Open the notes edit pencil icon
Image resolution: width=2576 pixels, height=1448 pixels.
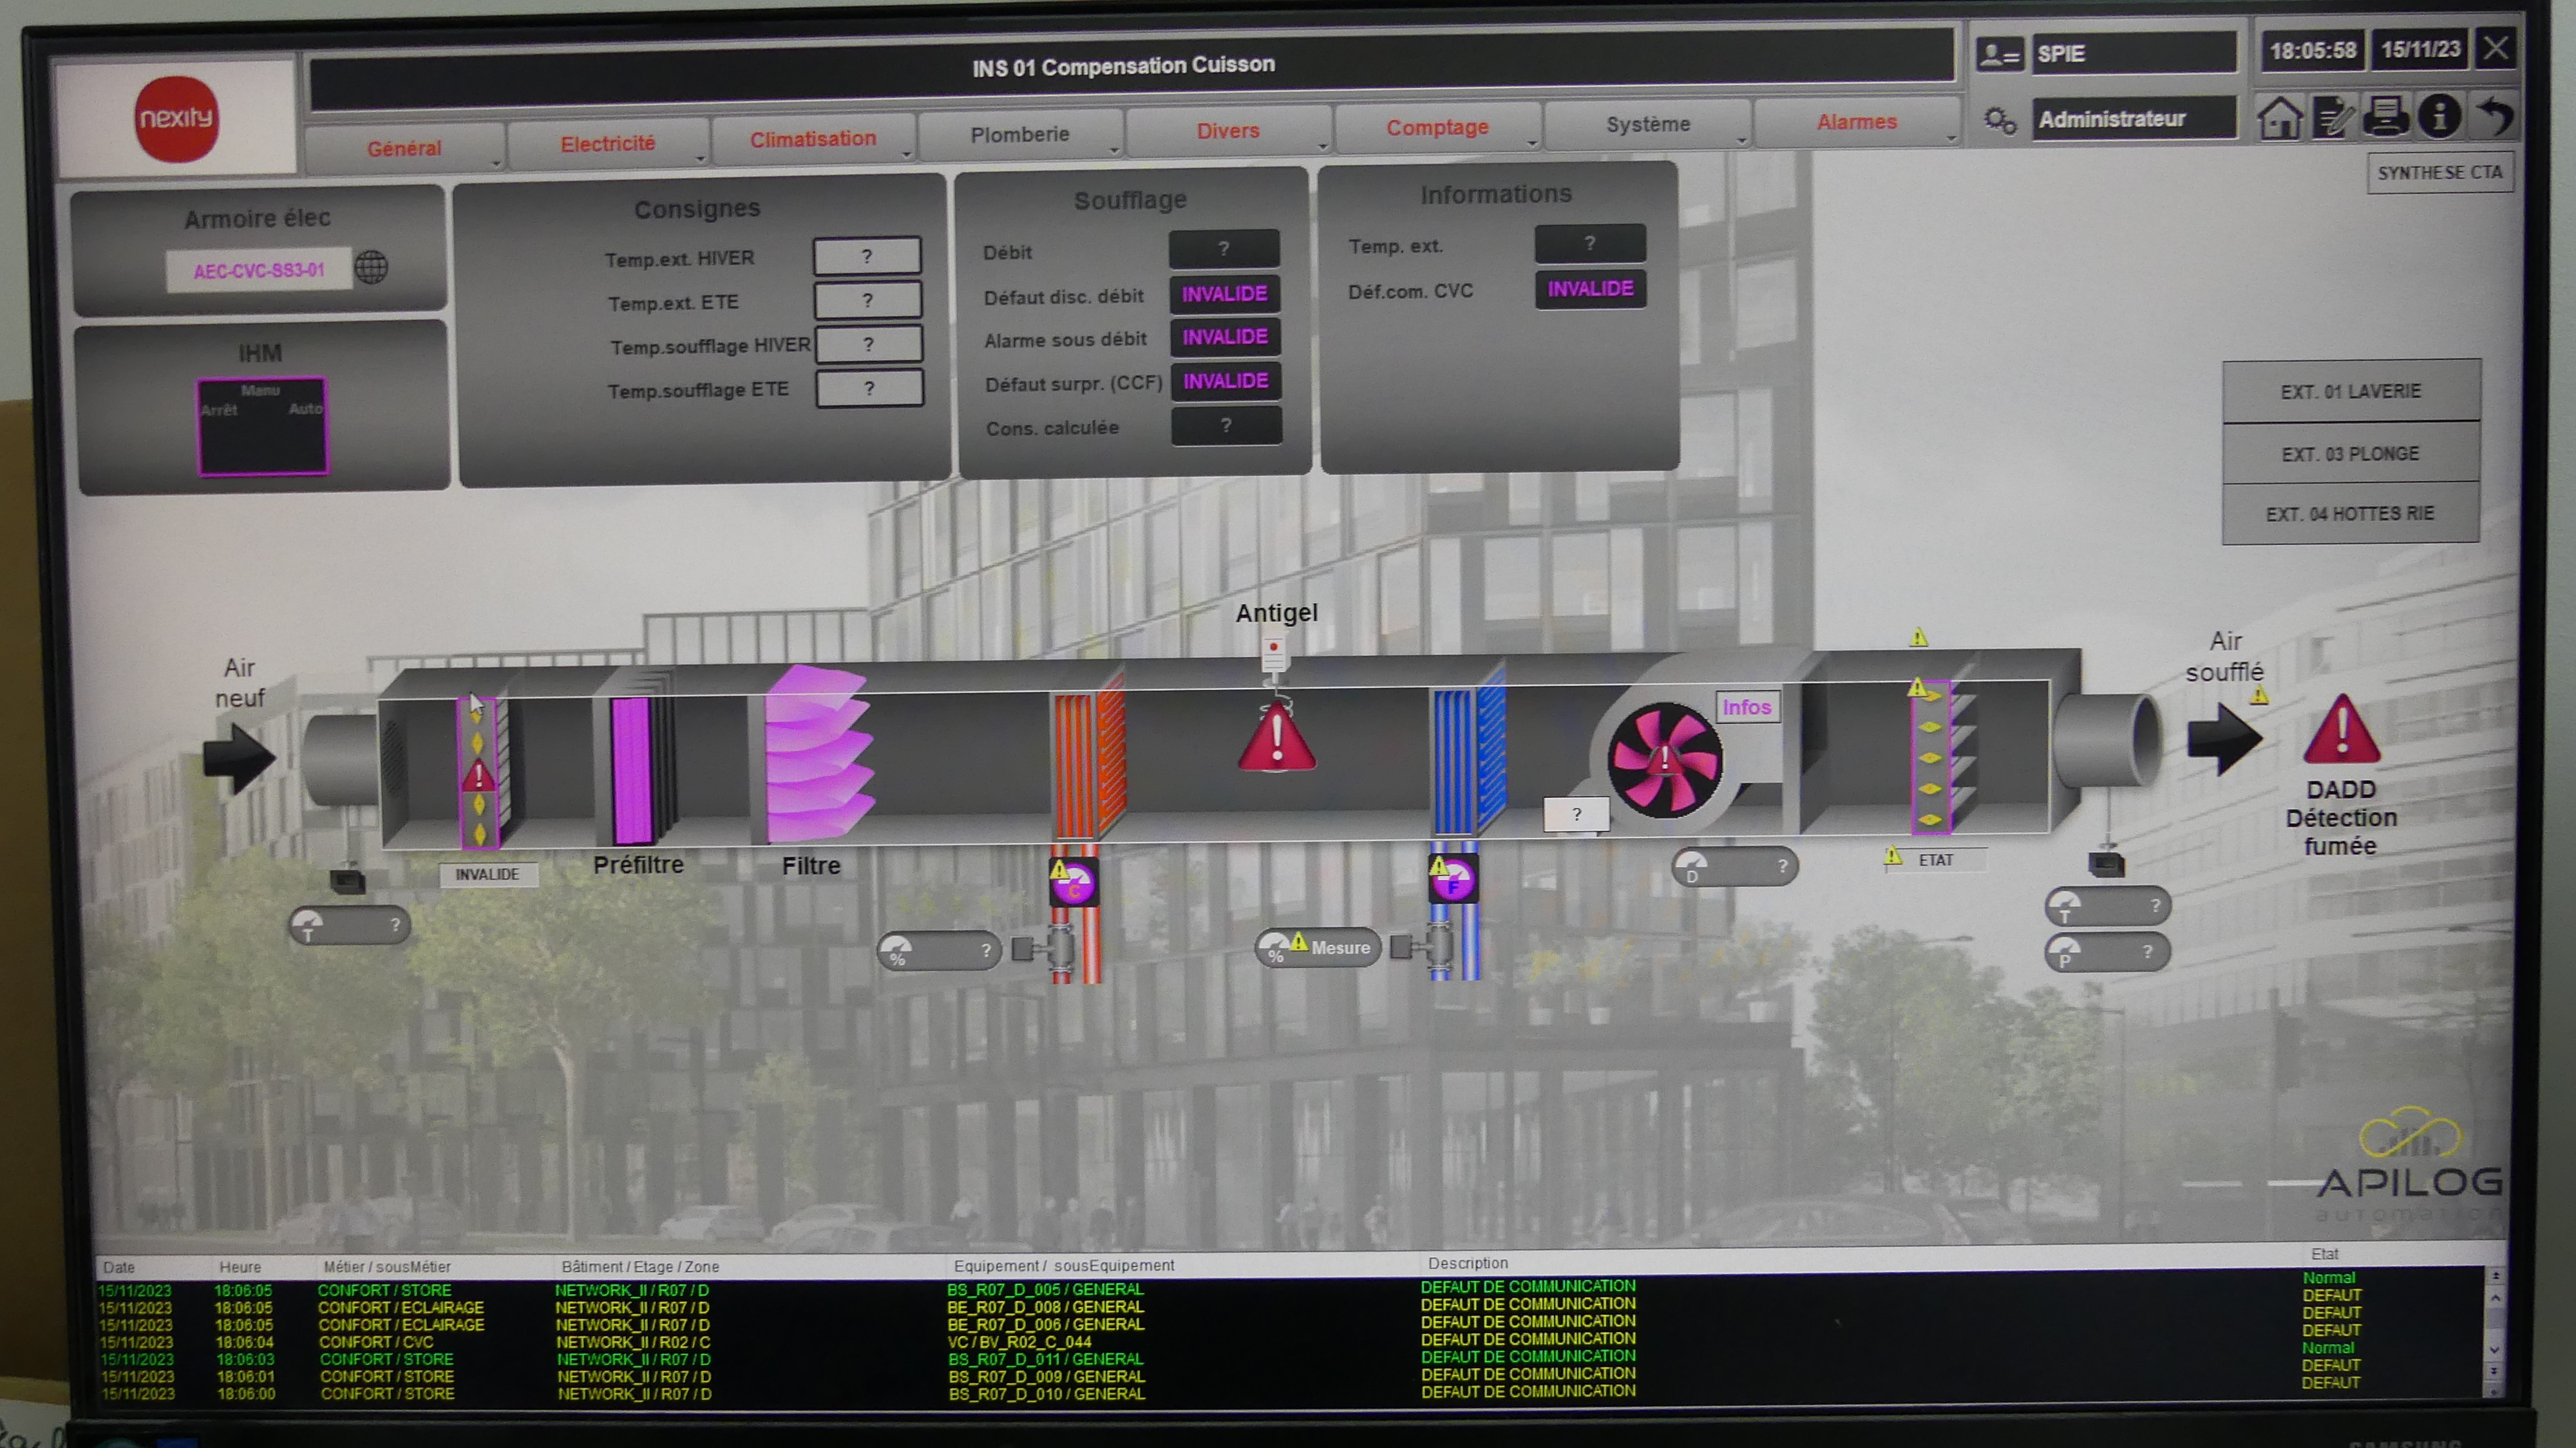click(x=2334, y=118)
